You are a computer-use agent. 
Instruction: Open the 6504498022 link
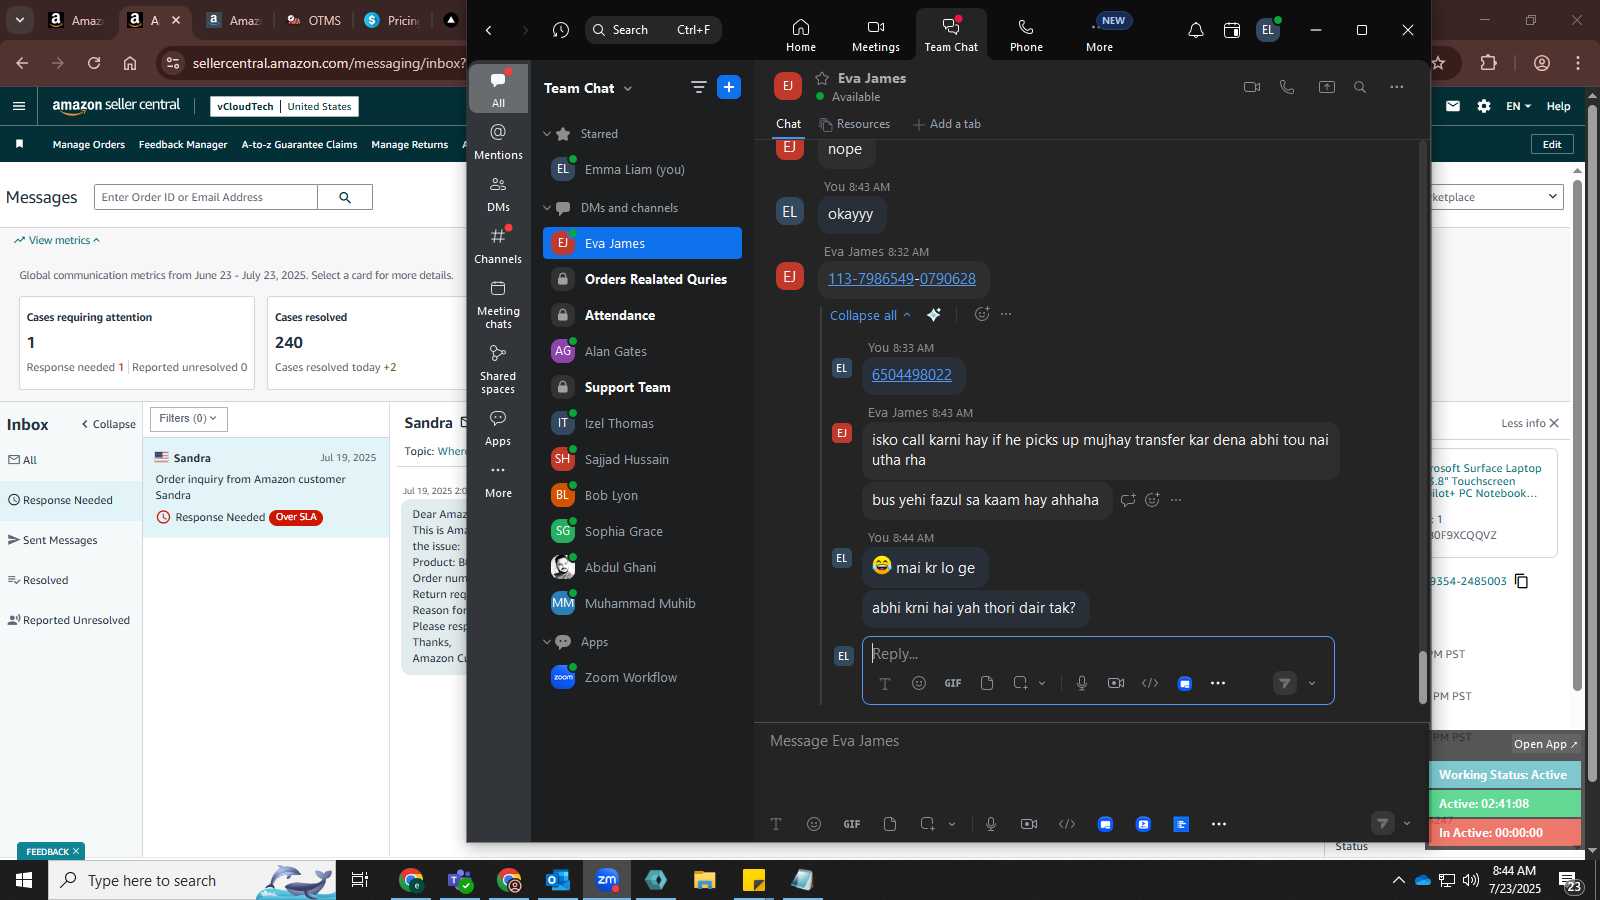tap(912, 375)
